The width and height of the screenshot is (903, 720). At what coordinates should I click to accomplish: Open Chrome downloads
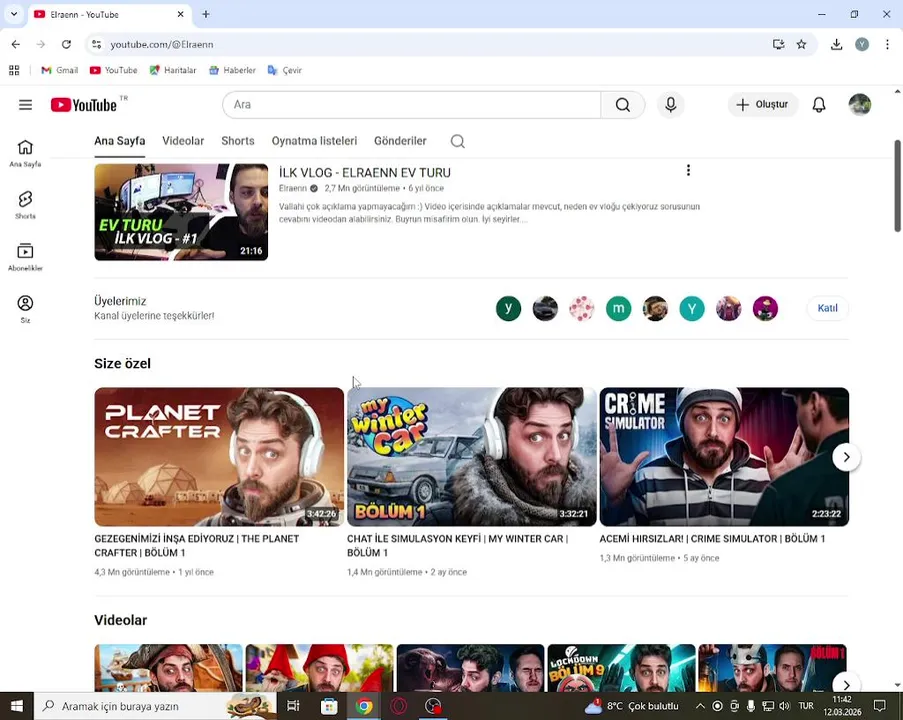point(836,44)
